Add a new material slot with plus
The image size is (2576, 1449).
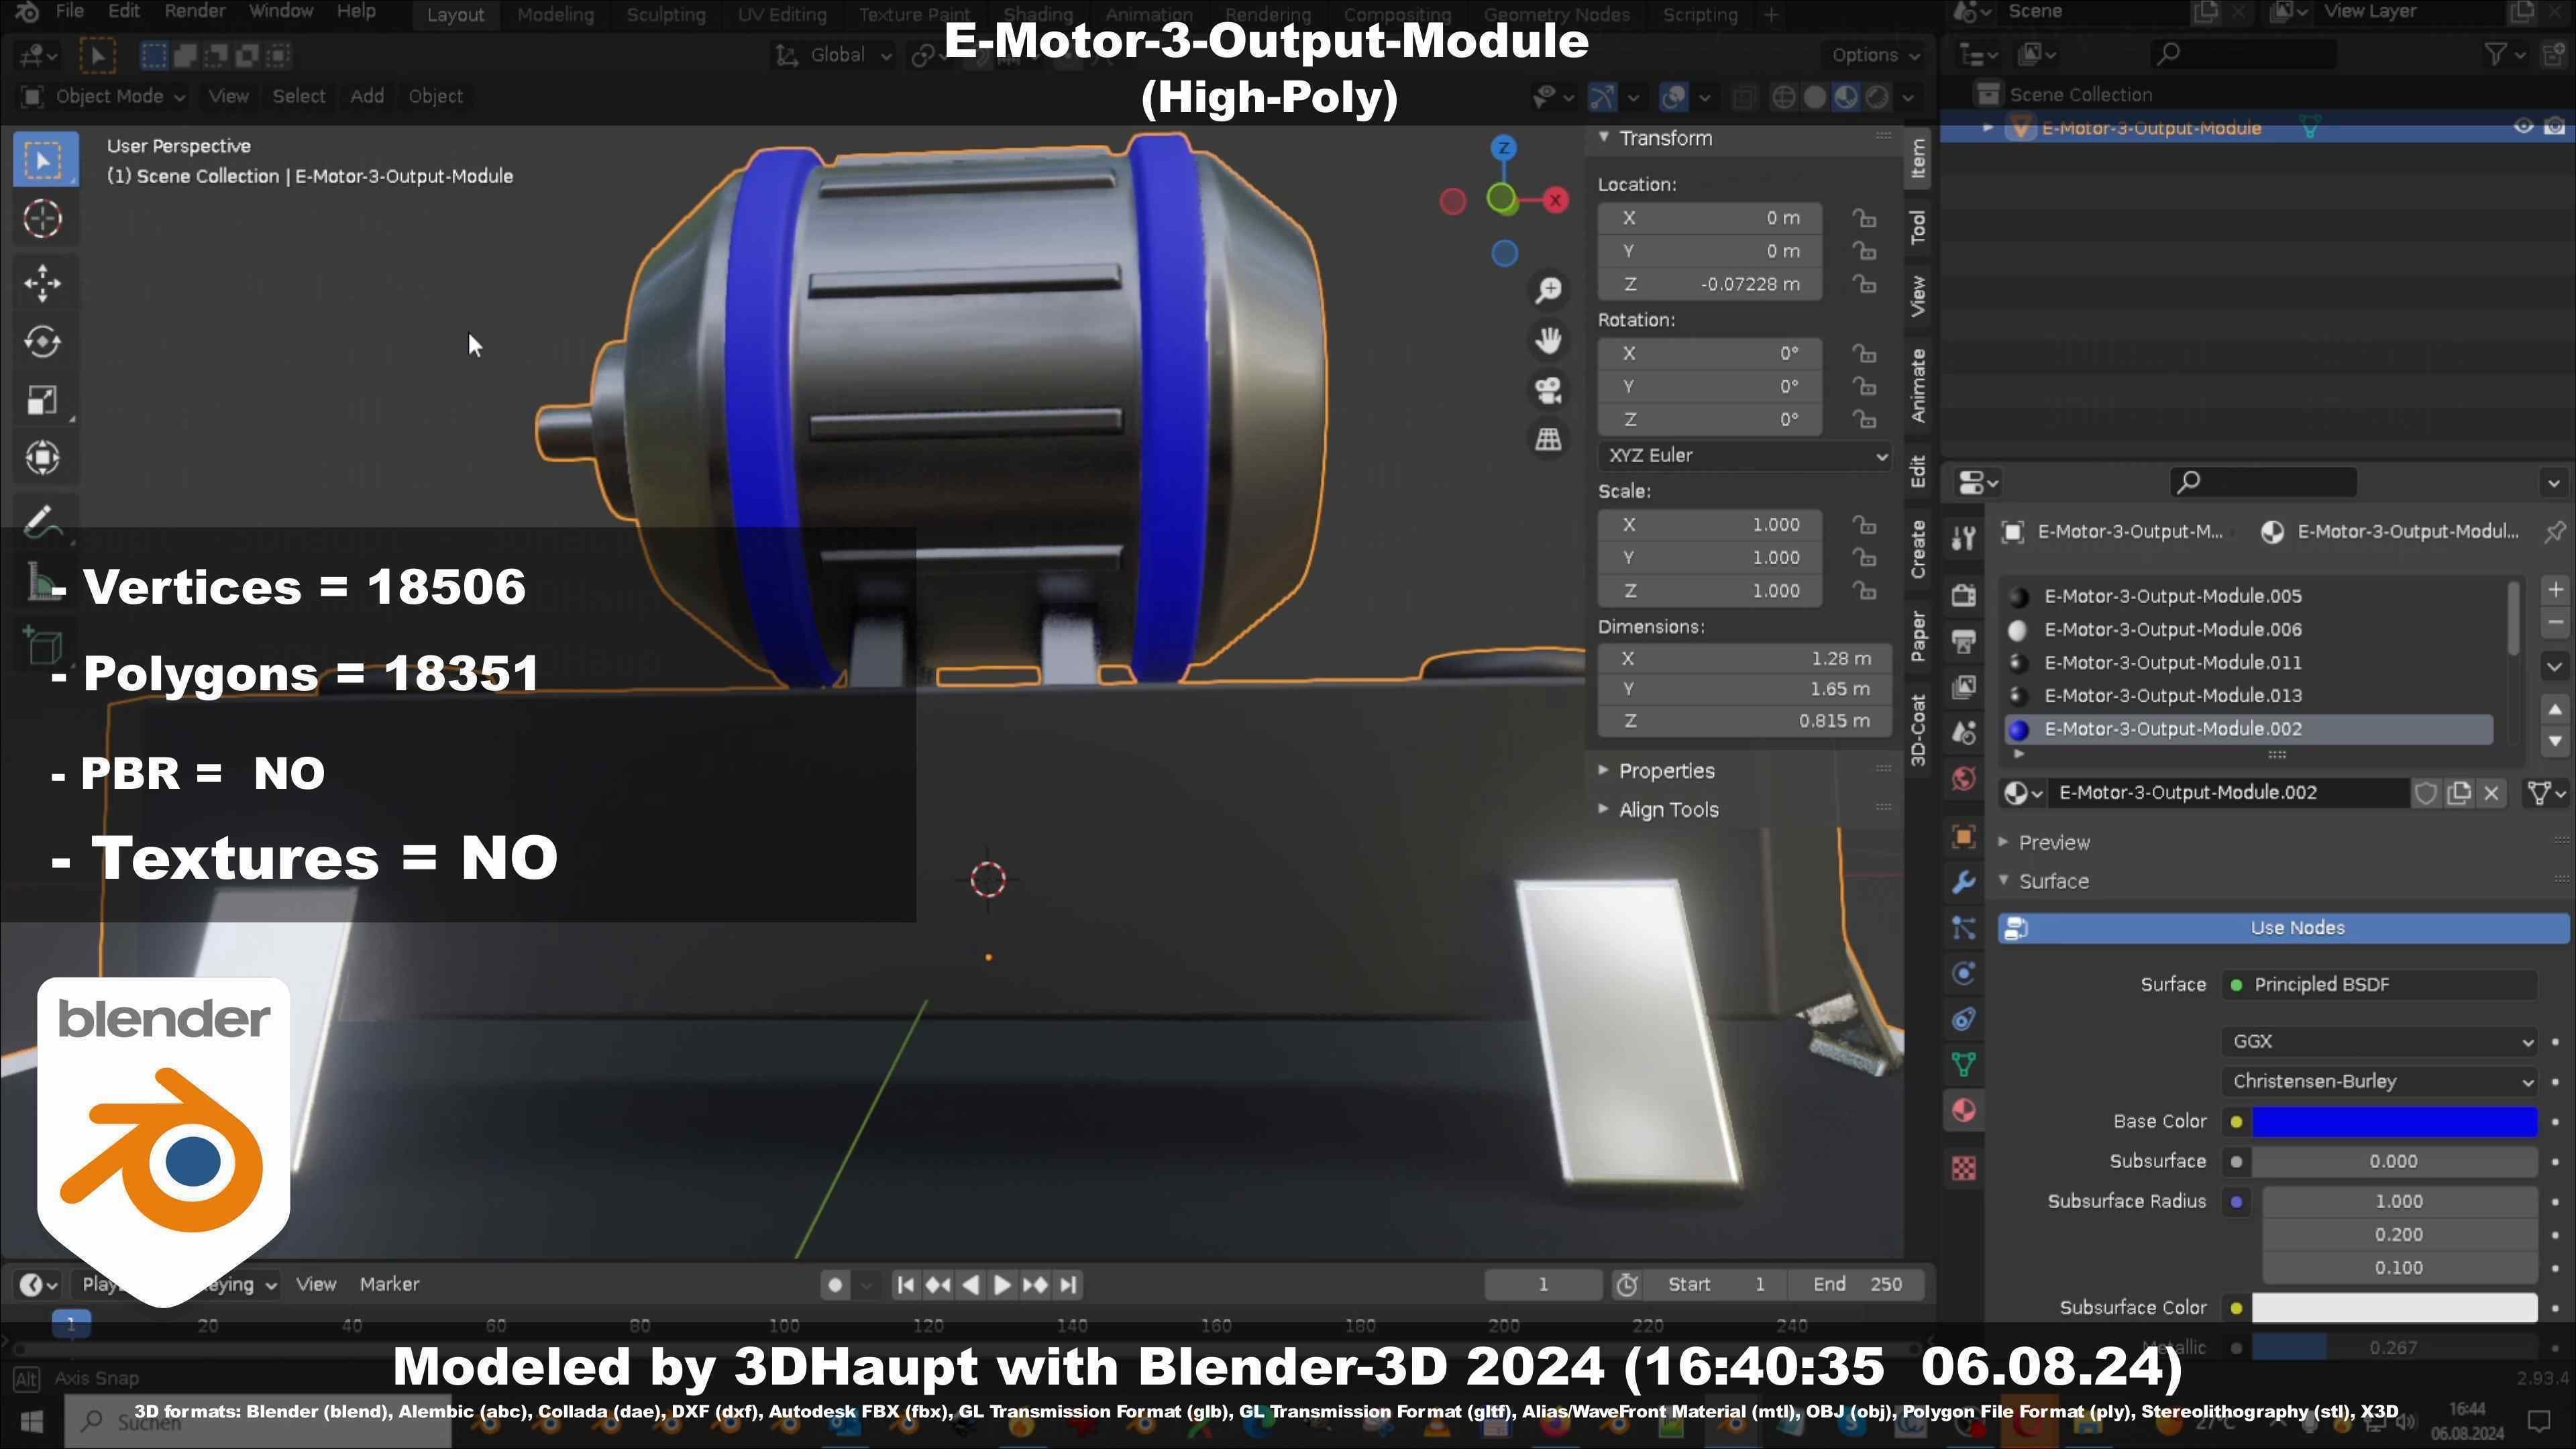click(2555, 590)
